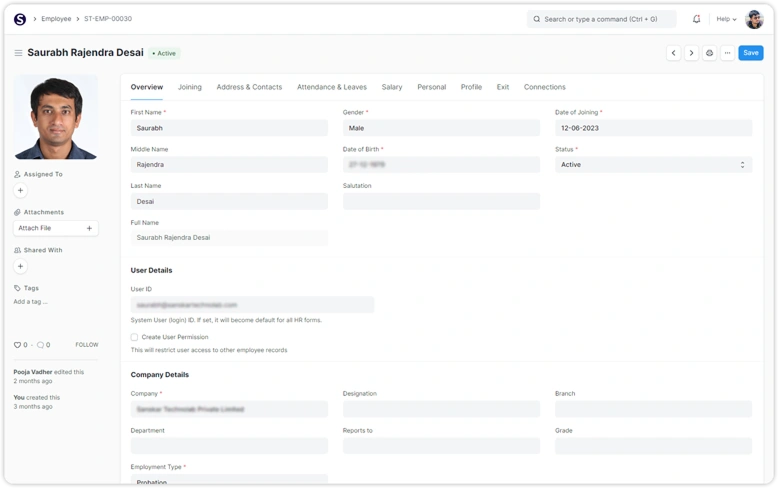Switch to the Overview tab
This screenshot has height=488, width=778.
coord(147,87)
